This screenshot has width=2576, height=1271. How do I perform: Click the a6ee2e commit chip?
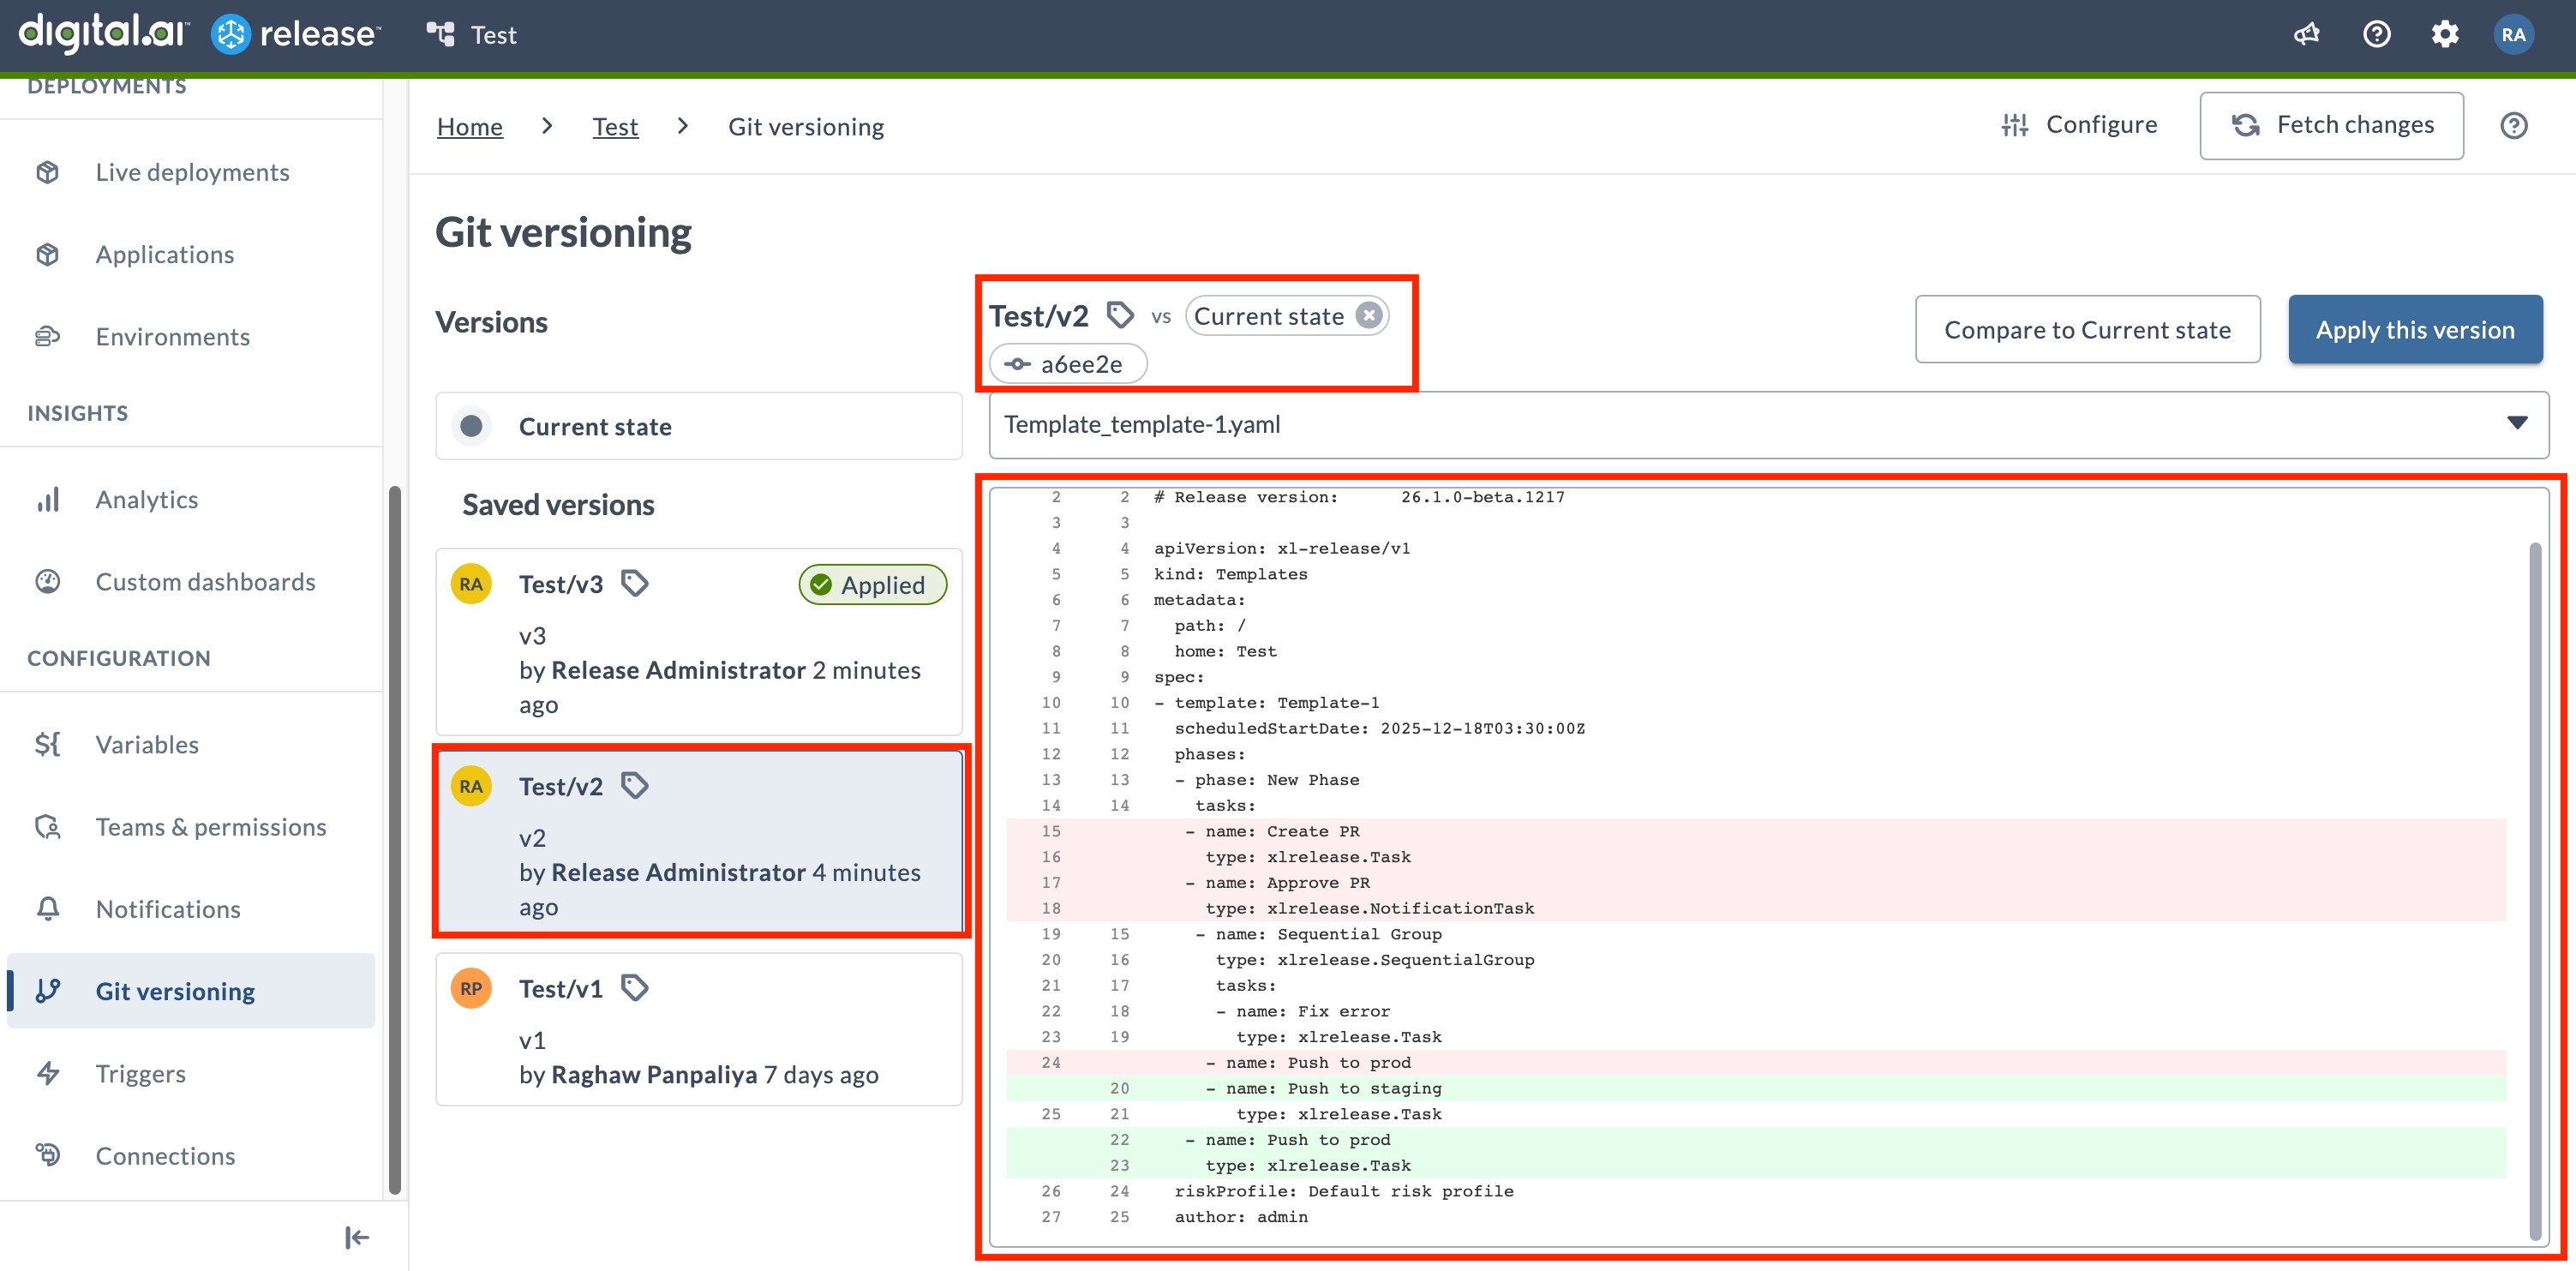[1066, 363]
